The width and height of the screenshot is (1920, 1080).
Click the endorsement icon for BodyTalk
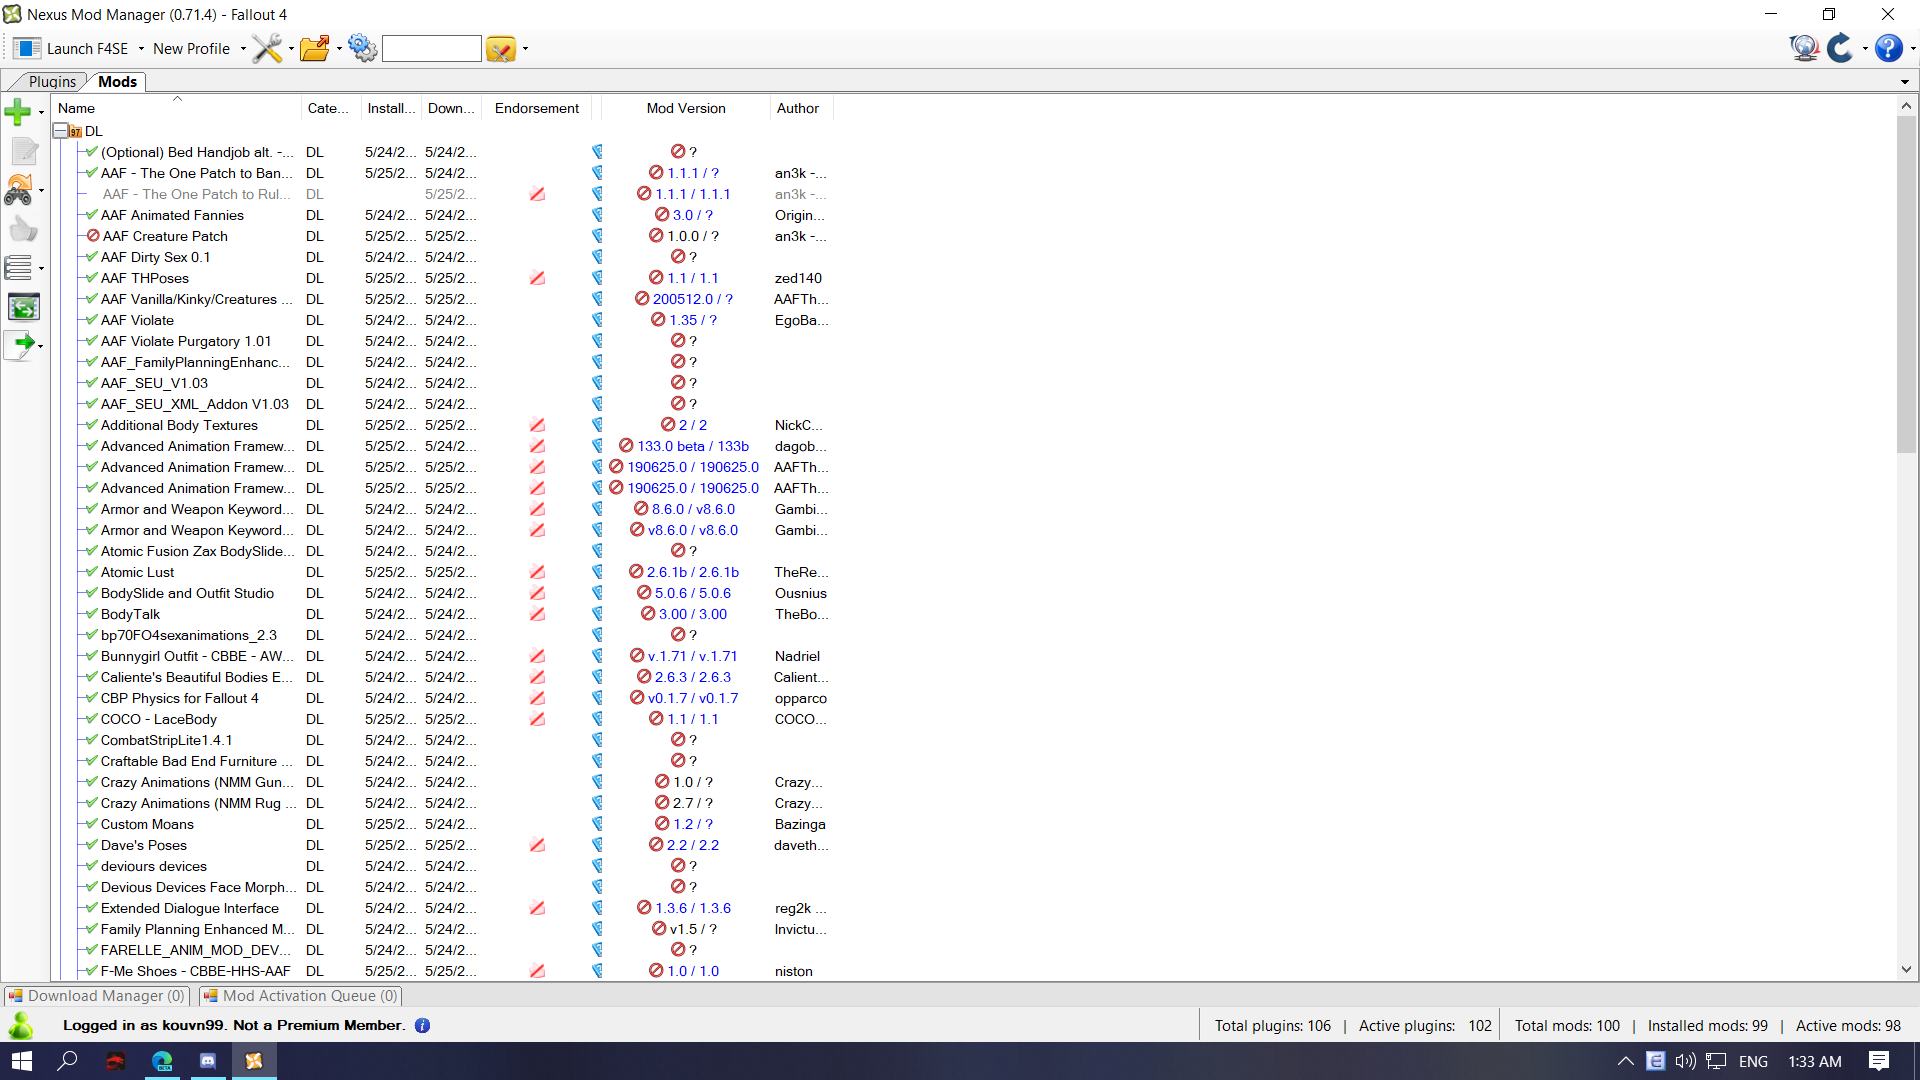coord(537,614)
